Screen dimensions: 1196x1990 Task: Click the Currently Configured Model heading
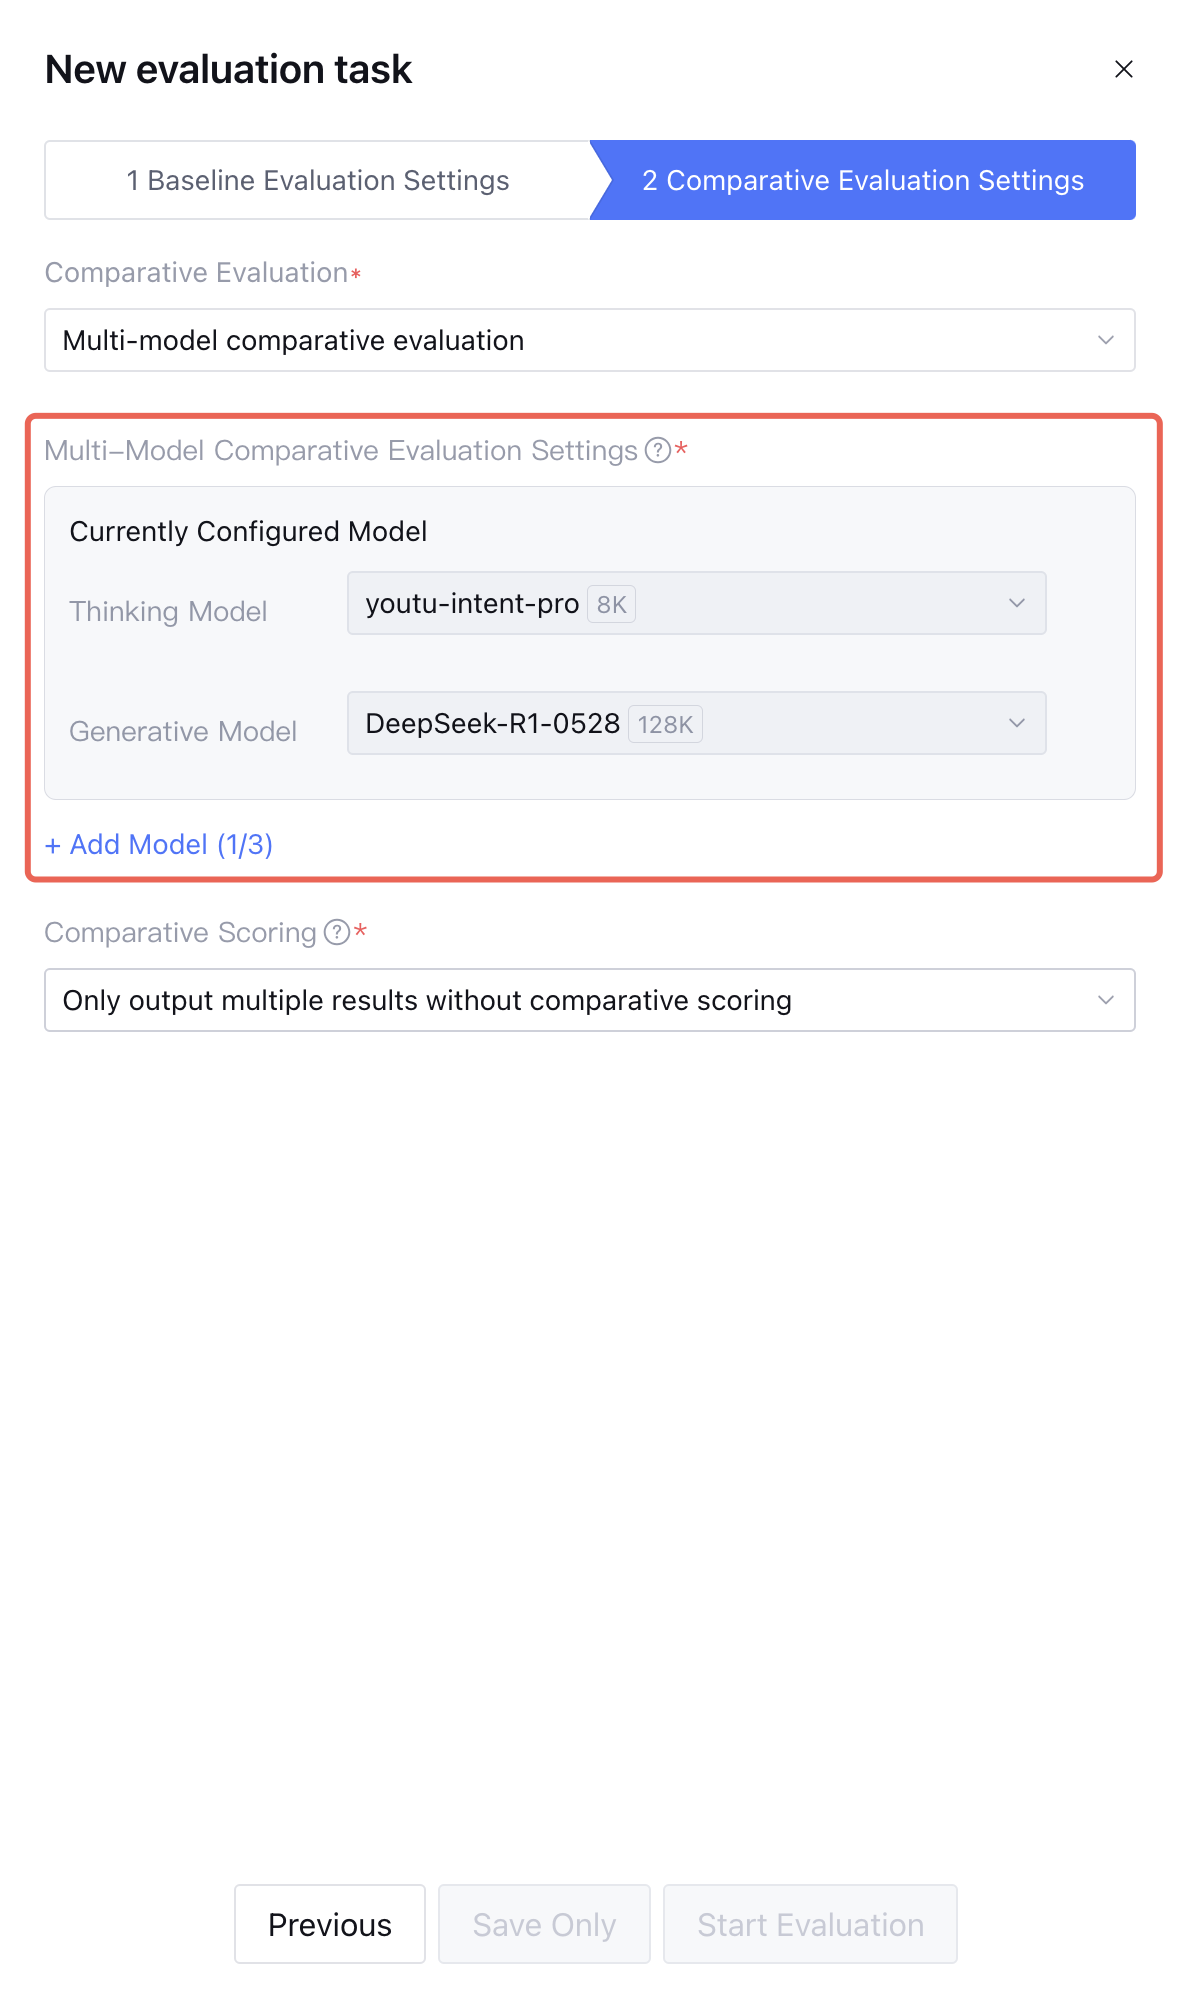click(x=248, y=531)
